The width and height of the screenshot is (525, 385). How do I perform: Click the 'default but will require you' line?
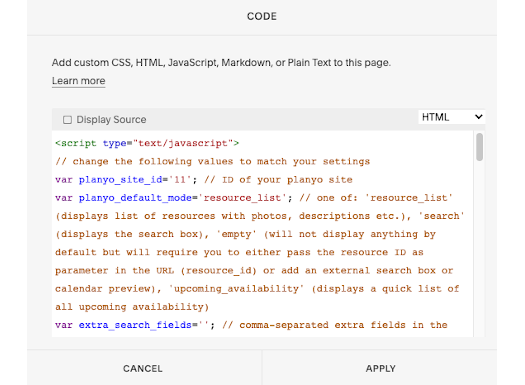[x=239, y=252]
